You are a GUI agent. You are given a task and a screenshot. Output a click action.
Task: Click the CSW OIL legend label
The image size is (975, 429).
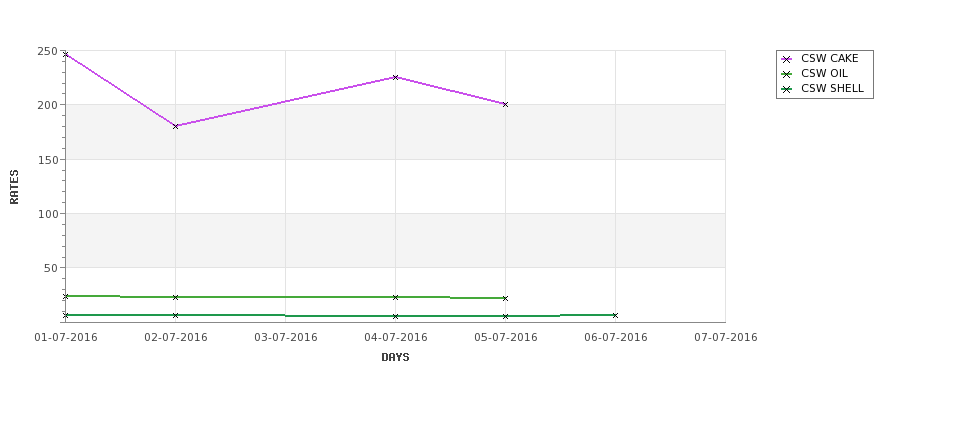tap(824, 73)
